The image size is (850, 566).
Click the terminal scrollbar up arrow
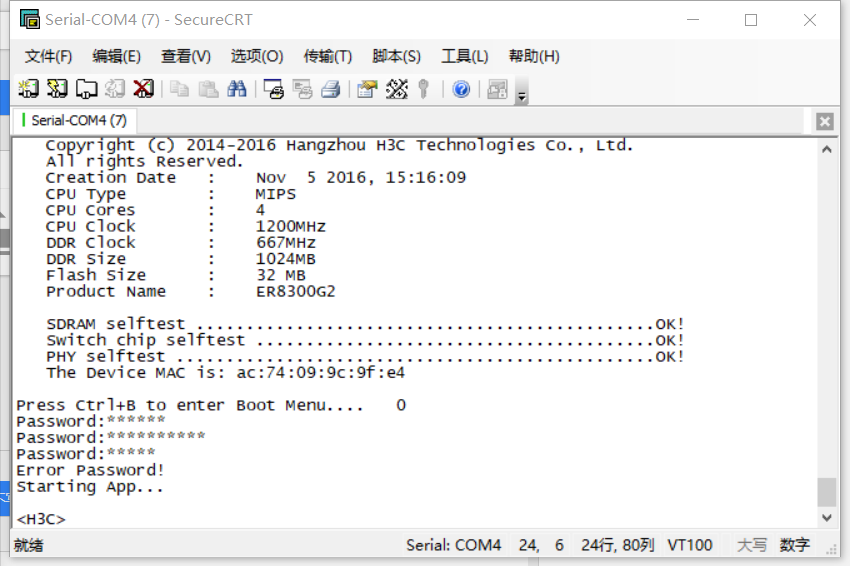[x=827, y=149]
